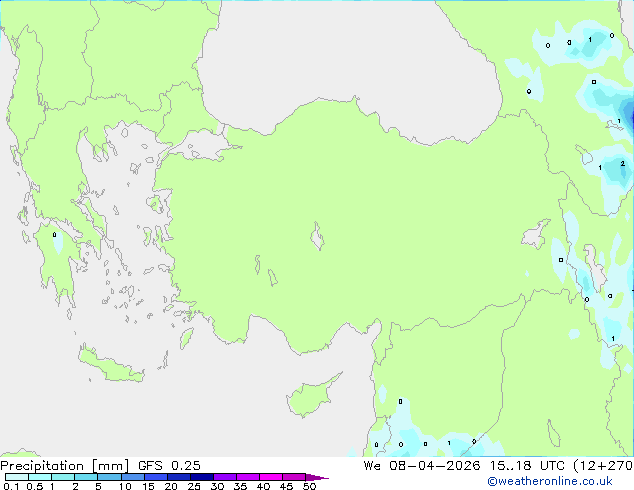Click the '50' legend label
Viewport: 634px width, 490px height.
tap(309, 486)
